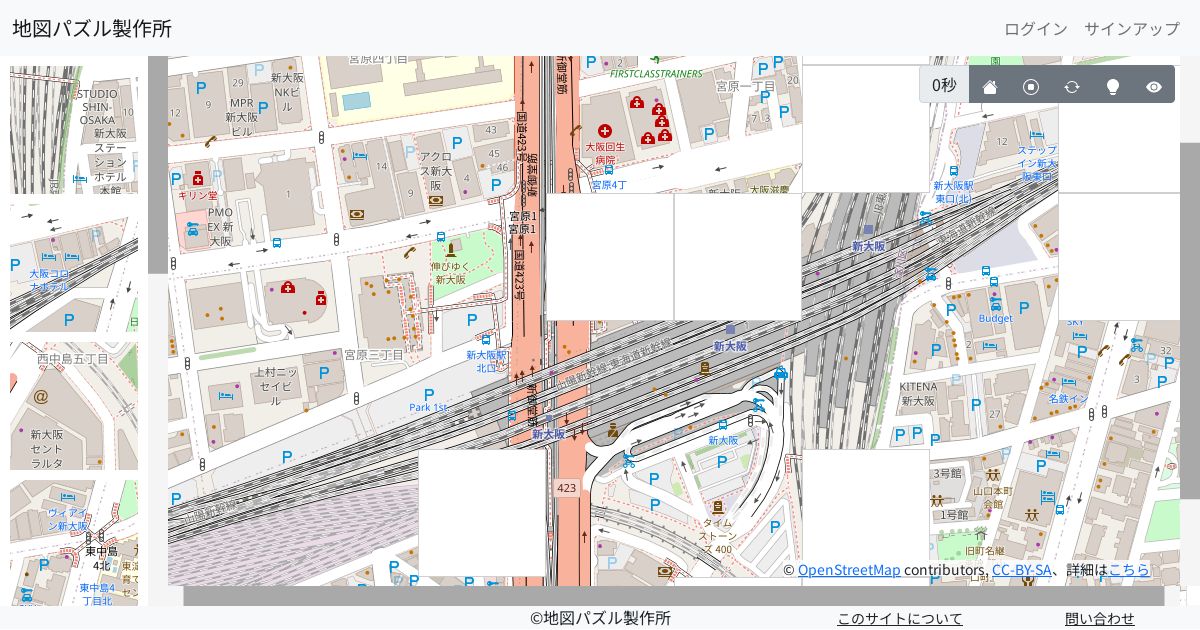
Task: Open the このサイトについて footer link
Action: tap(899, 618)
